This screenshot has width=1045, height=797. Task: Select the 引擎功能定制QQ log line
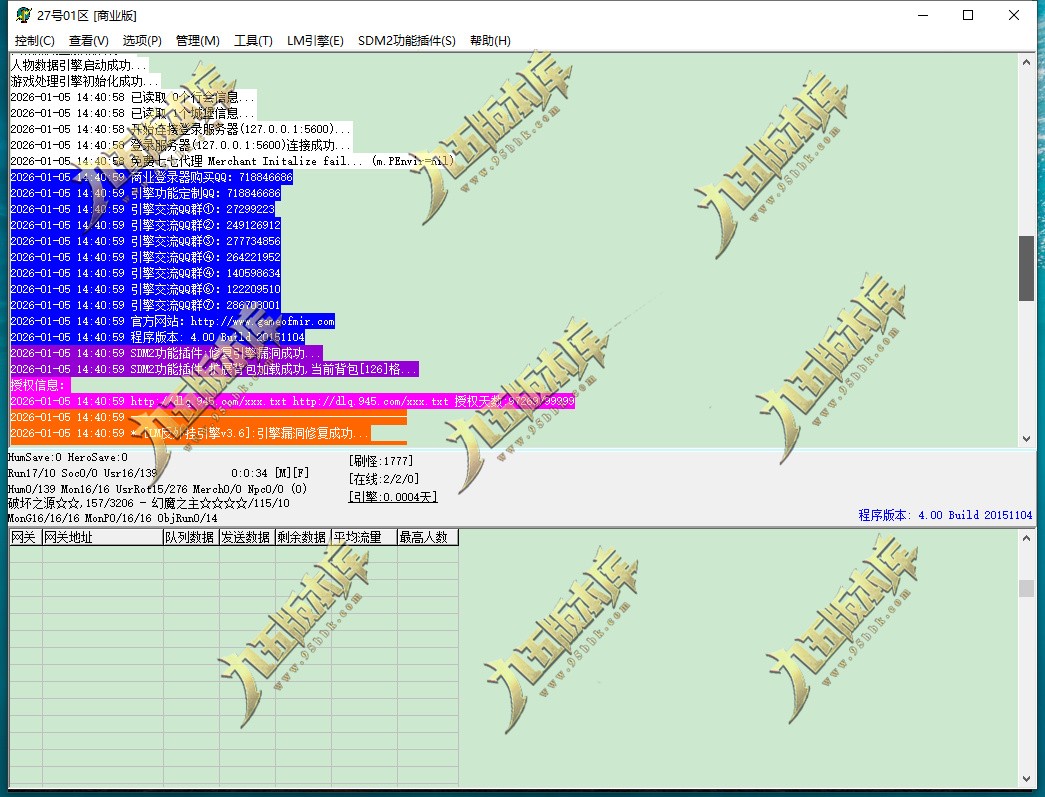145,193
